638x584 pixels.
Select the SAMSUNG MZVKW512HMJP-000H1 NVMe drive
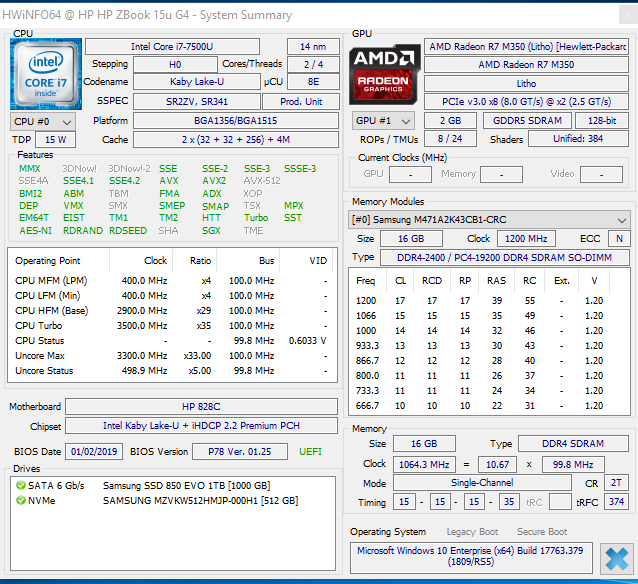pos(201,501)
